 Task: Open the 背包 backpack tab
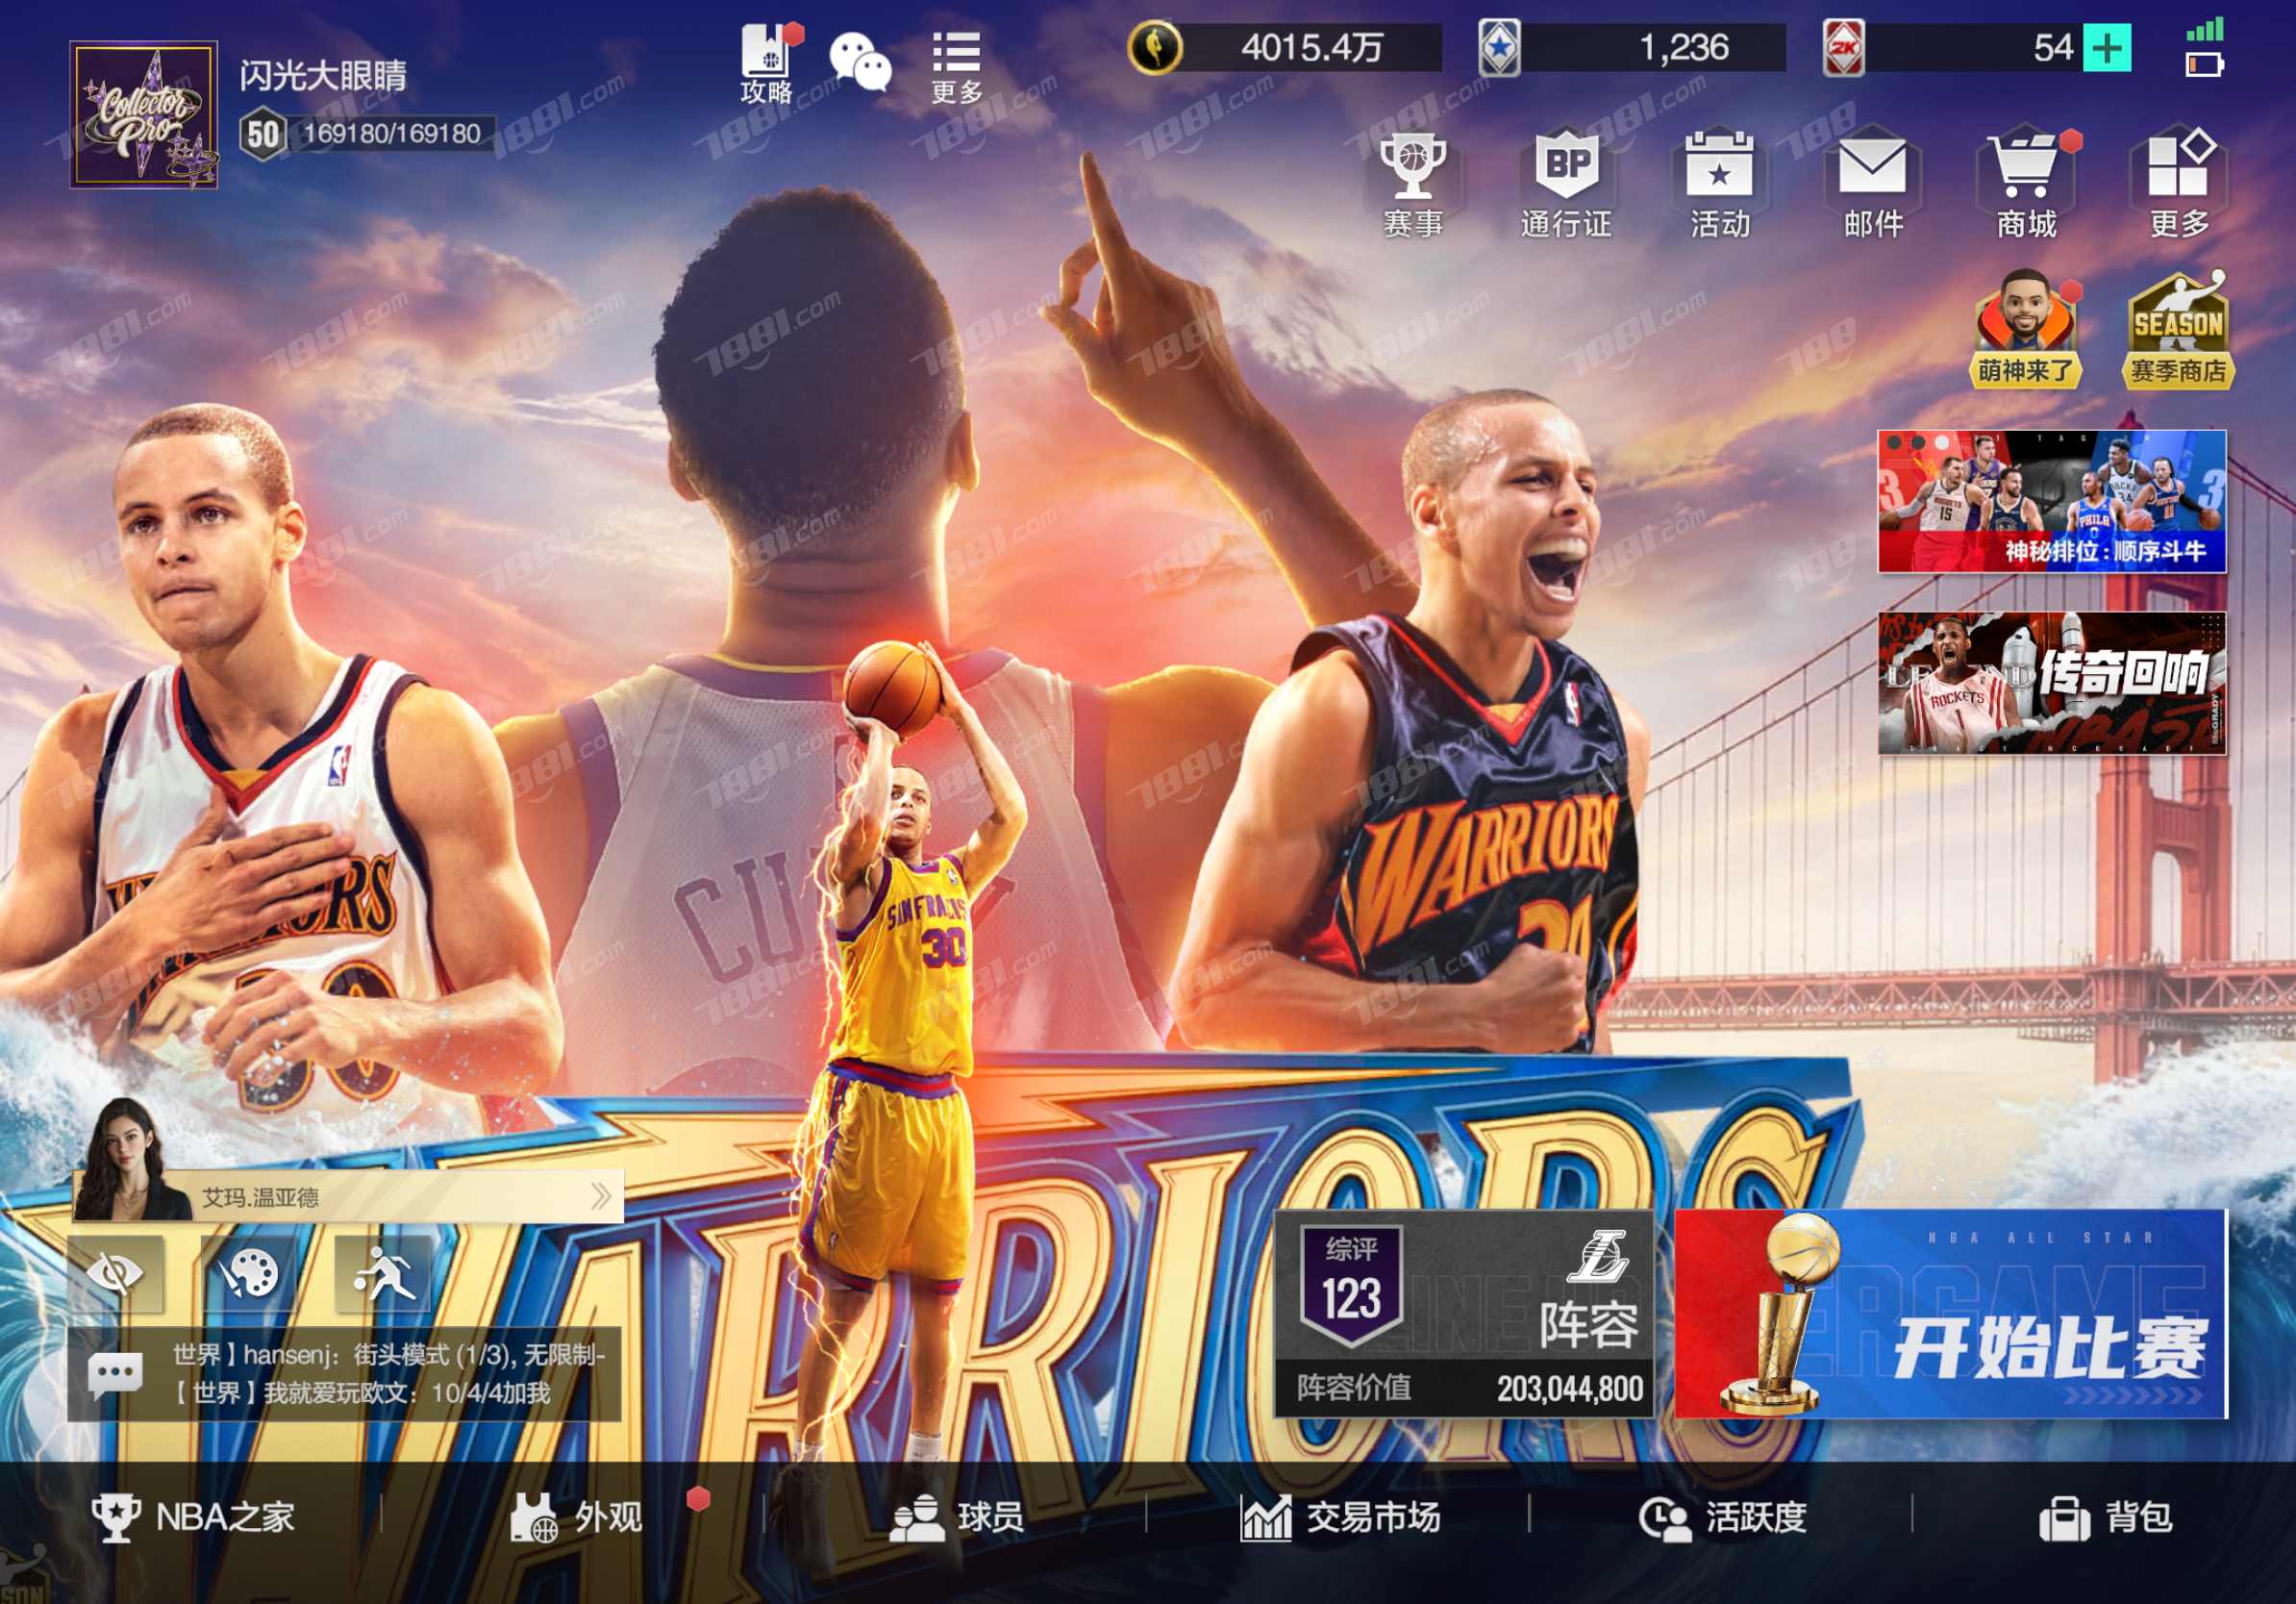[x=2106, y=1518]
